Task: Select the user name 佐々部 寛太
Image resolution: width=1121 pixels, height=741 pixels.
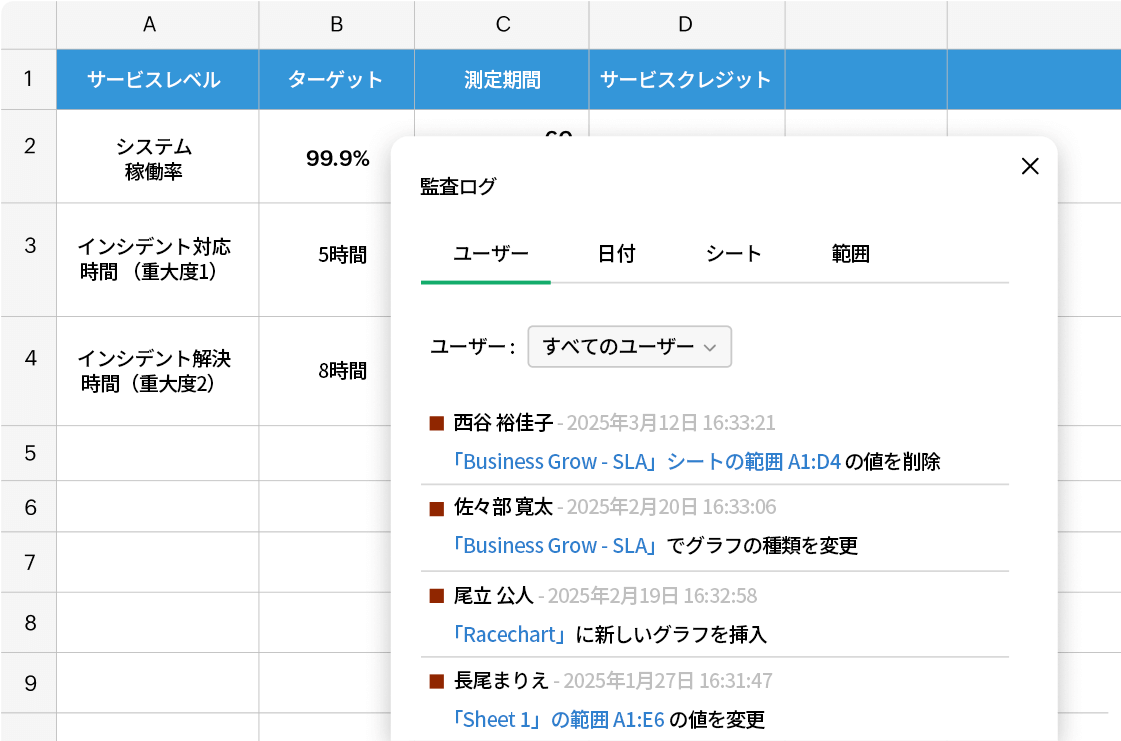Action: (503, 507)
